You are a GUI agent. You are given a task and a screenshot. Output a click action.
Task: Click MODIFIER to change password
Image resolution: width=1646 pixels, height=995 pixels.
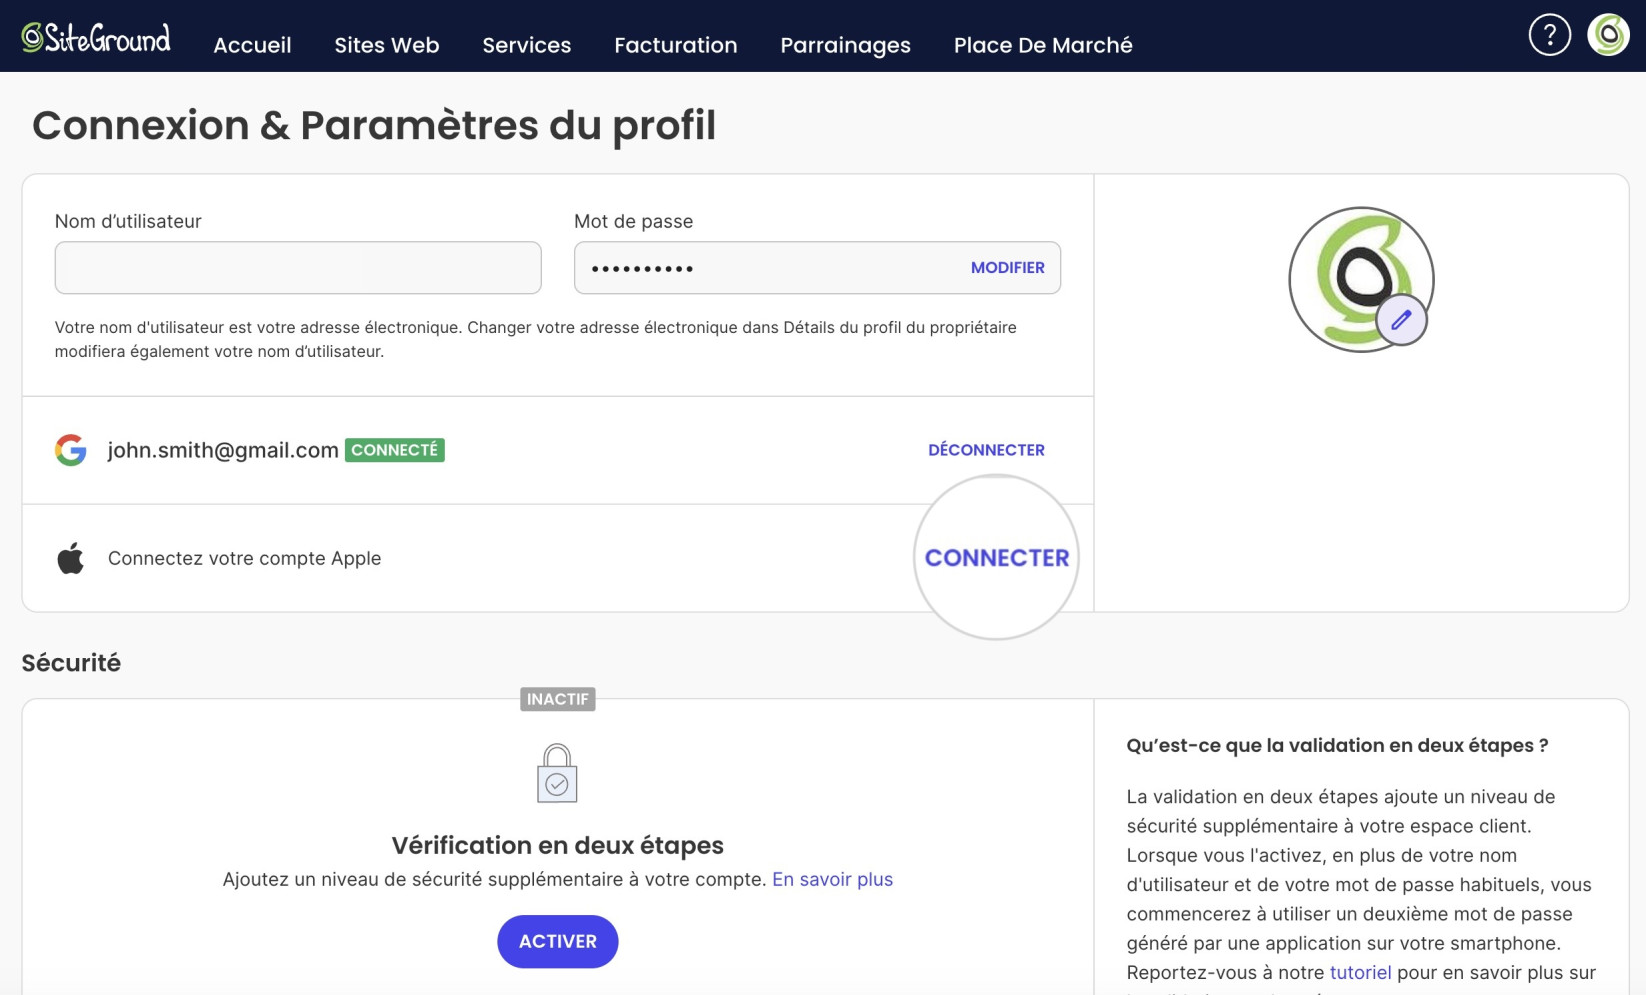1007,268
